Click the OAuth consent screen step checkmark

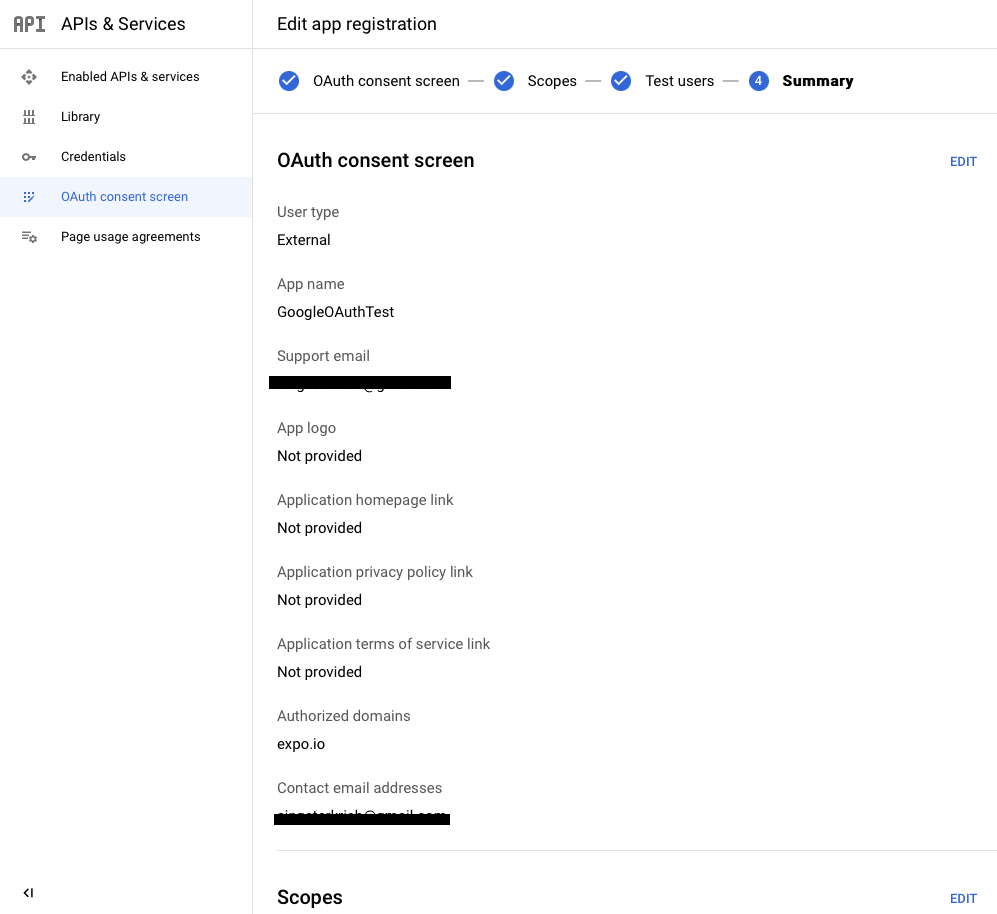pyautogui.click(x=289, y=81)
